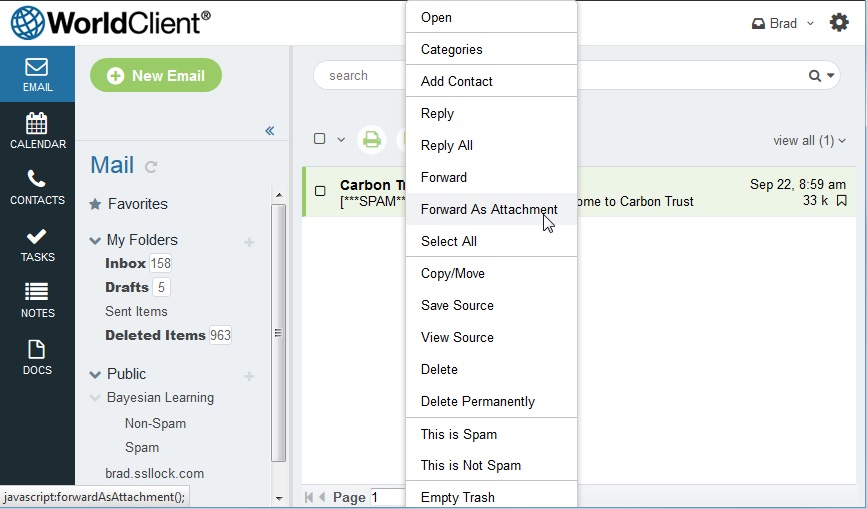Click the settings gear icon
867x509 pixels.
[839, 23]
